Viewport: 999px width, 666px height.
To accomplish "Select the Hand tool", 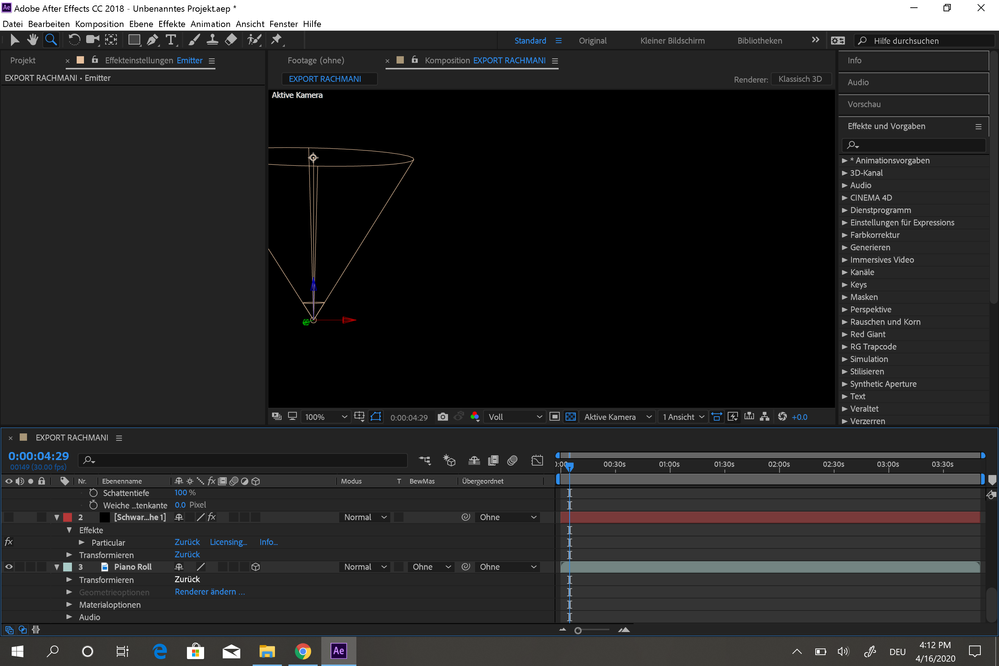I will tap(32, 40).
